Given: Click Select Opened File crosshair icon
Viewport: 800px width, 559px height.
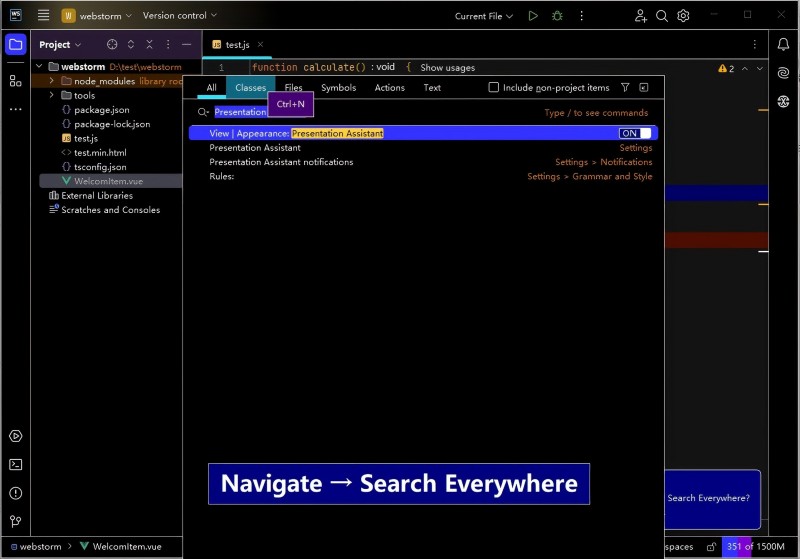Looking at the screenshot, I should [x=112, y=44].
